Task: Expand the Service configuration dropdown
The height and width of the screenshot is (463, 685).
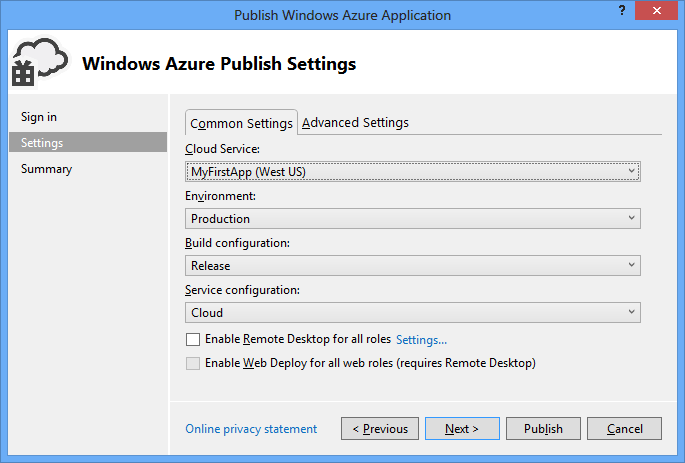Action: [413, 313]
